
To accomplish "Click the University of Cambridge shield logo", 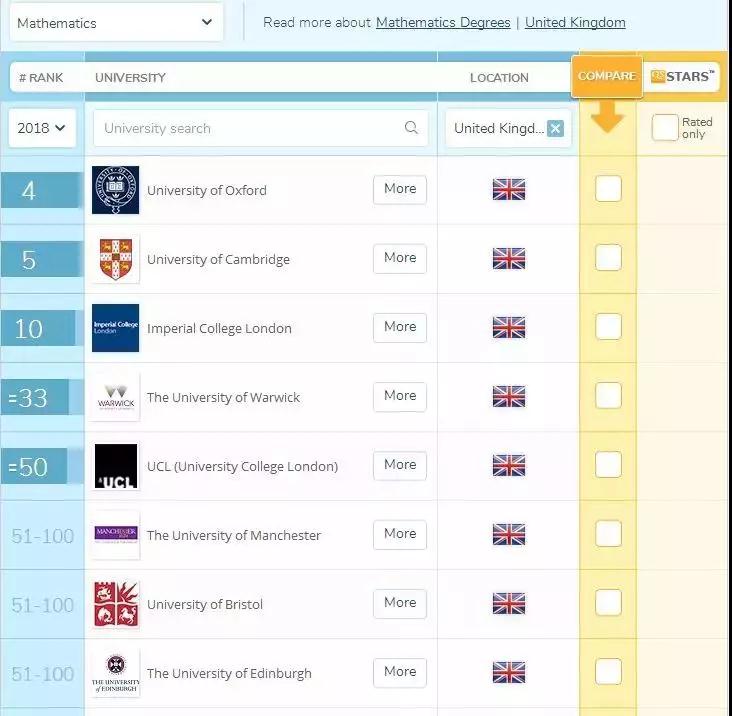I will click(115, 259).
